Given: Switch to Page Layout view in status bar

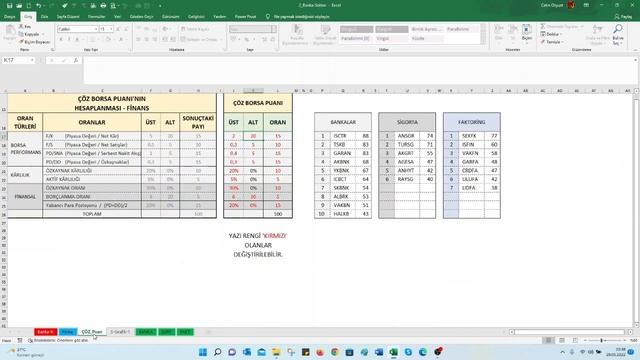Looking at the screenshot, I should pyautogui.click(x=562, y=340).
